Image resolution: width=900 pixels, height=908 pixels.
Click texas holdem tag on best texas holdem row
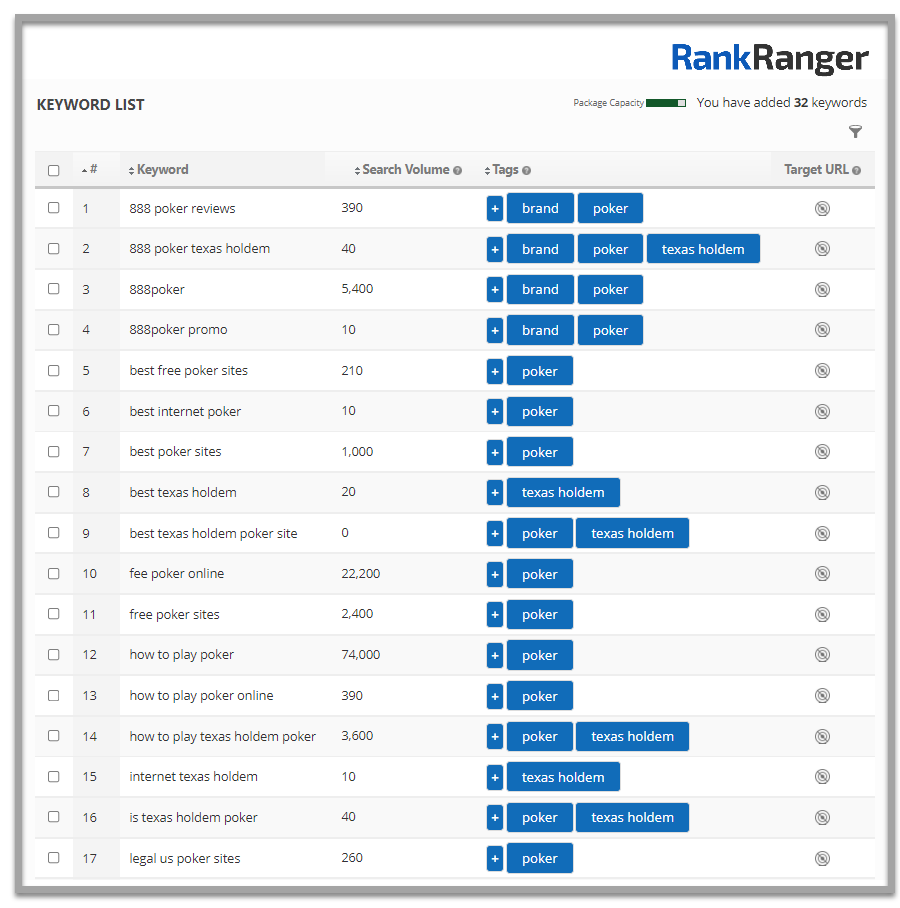pos(563,492)
